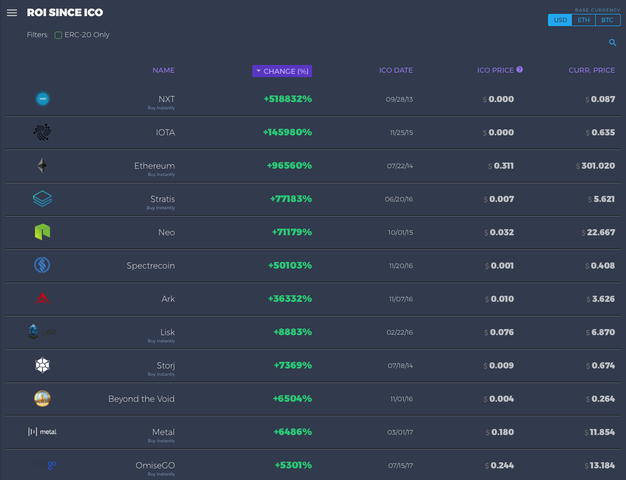
Task: Sort by CHANGE (%) column
Action: [282, 71]
